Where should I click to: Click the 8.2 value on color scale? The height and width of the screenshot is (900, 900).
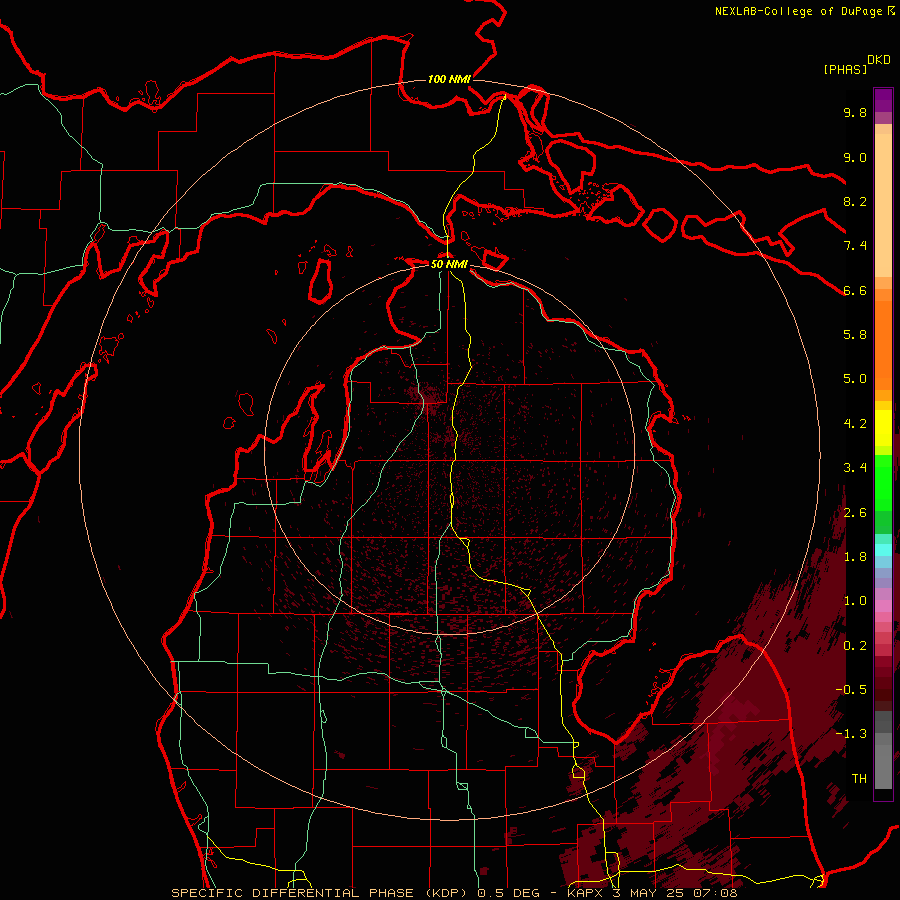pos(855,201)
